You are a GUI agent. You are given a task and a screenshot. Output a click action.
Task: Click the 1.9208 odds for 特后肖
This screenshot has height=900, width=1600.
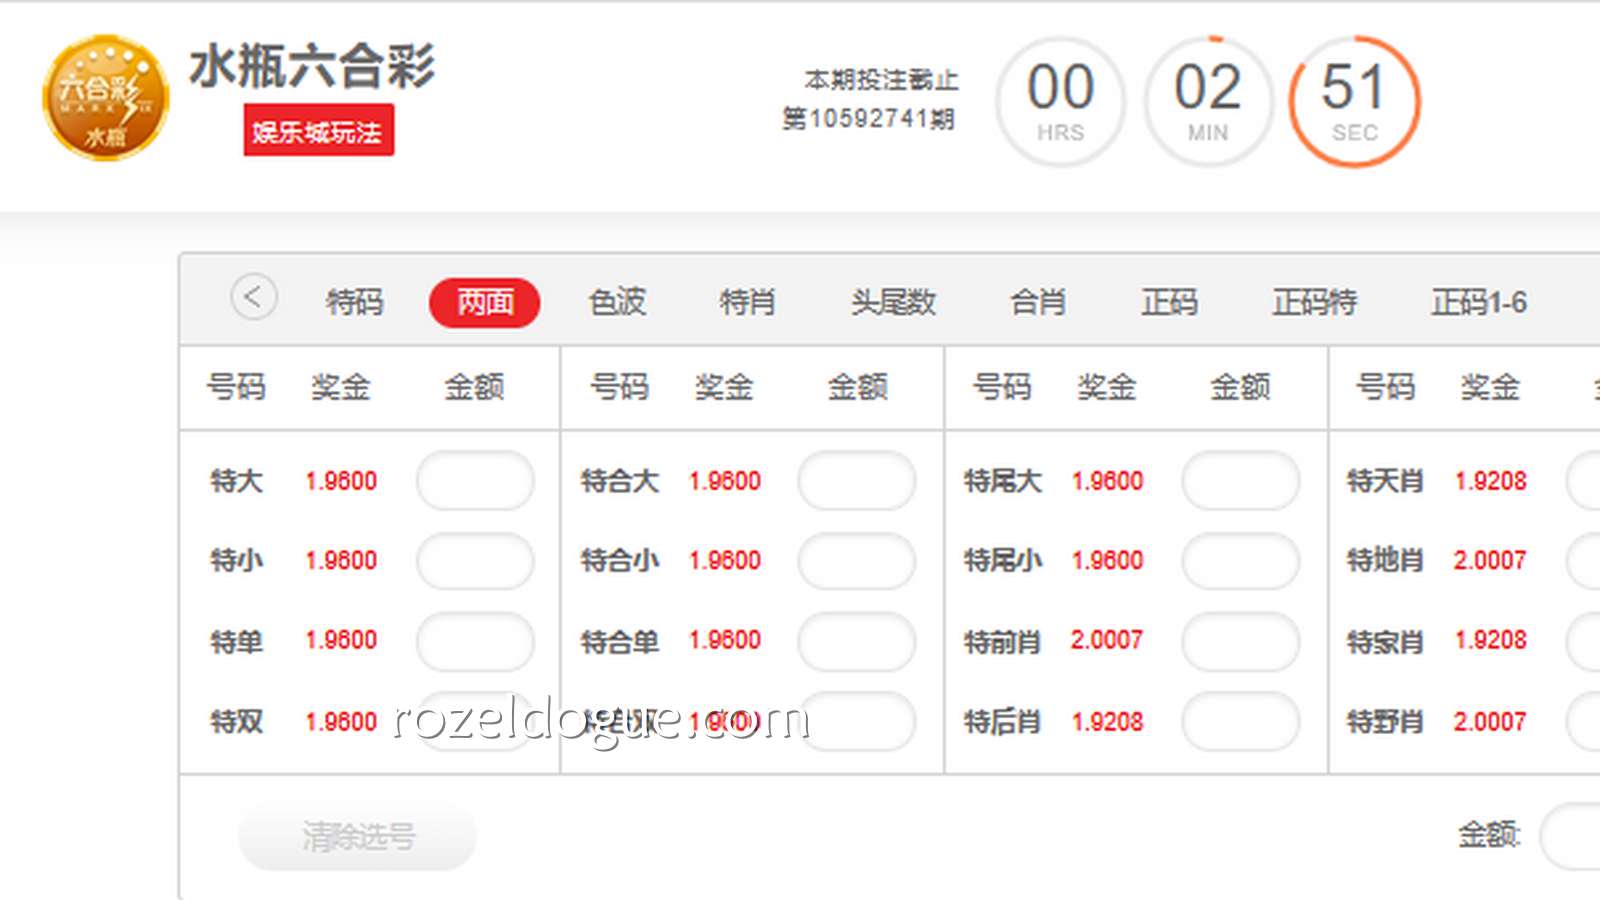pyautogui.click(x=1107, y=721)
